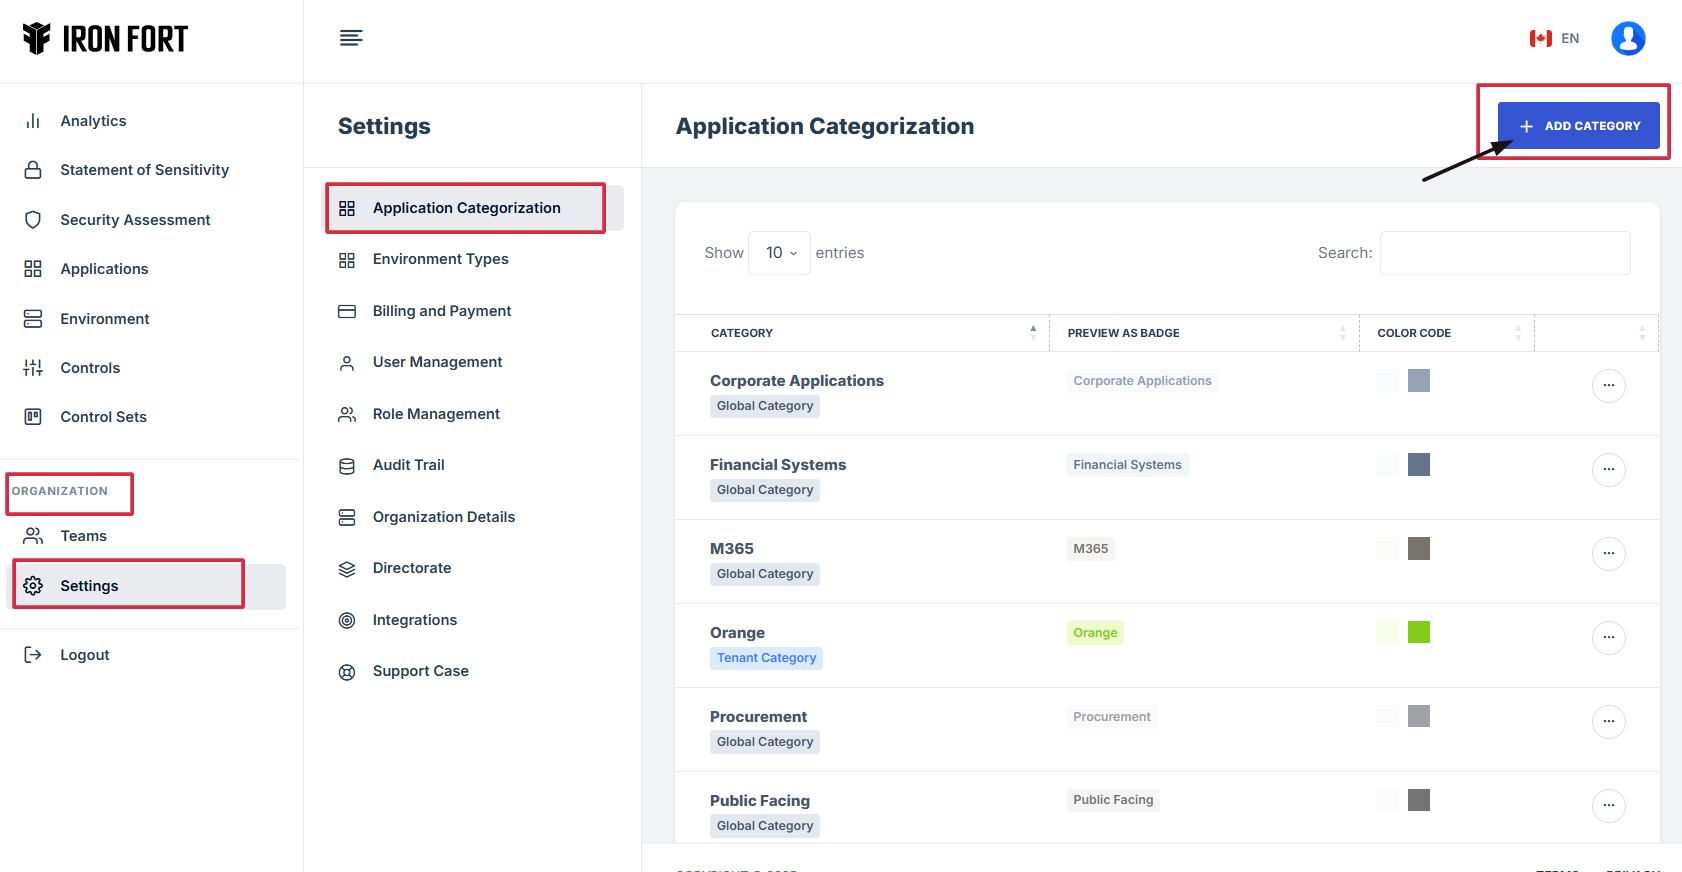The width and height of the screenshot is (1682, 872).
Task: Open the EN language selector
Action: [1554, 38]
